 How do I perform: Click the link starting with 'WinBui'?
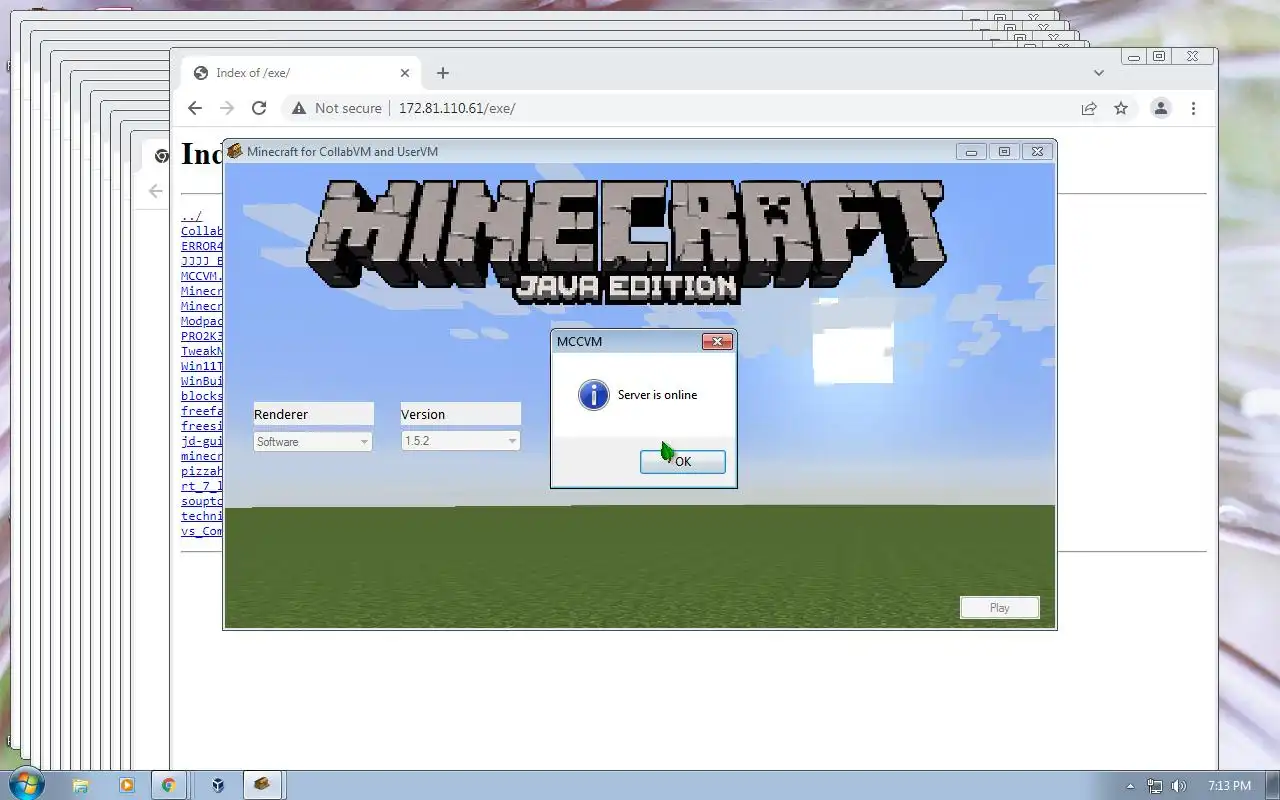(202, 381)
